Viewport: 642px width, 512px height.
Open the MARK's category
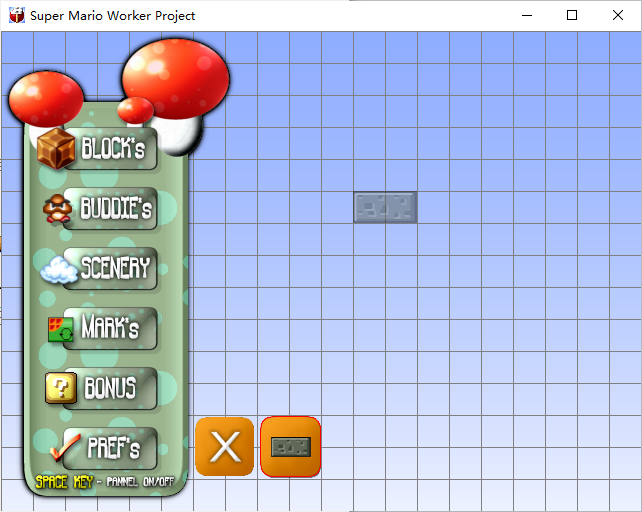111,328
